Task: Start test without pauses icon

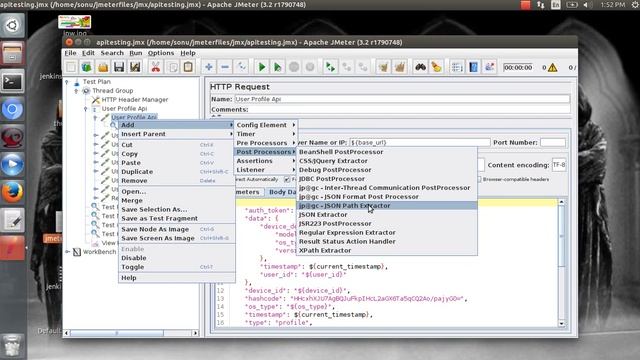Action: point(278,67)
